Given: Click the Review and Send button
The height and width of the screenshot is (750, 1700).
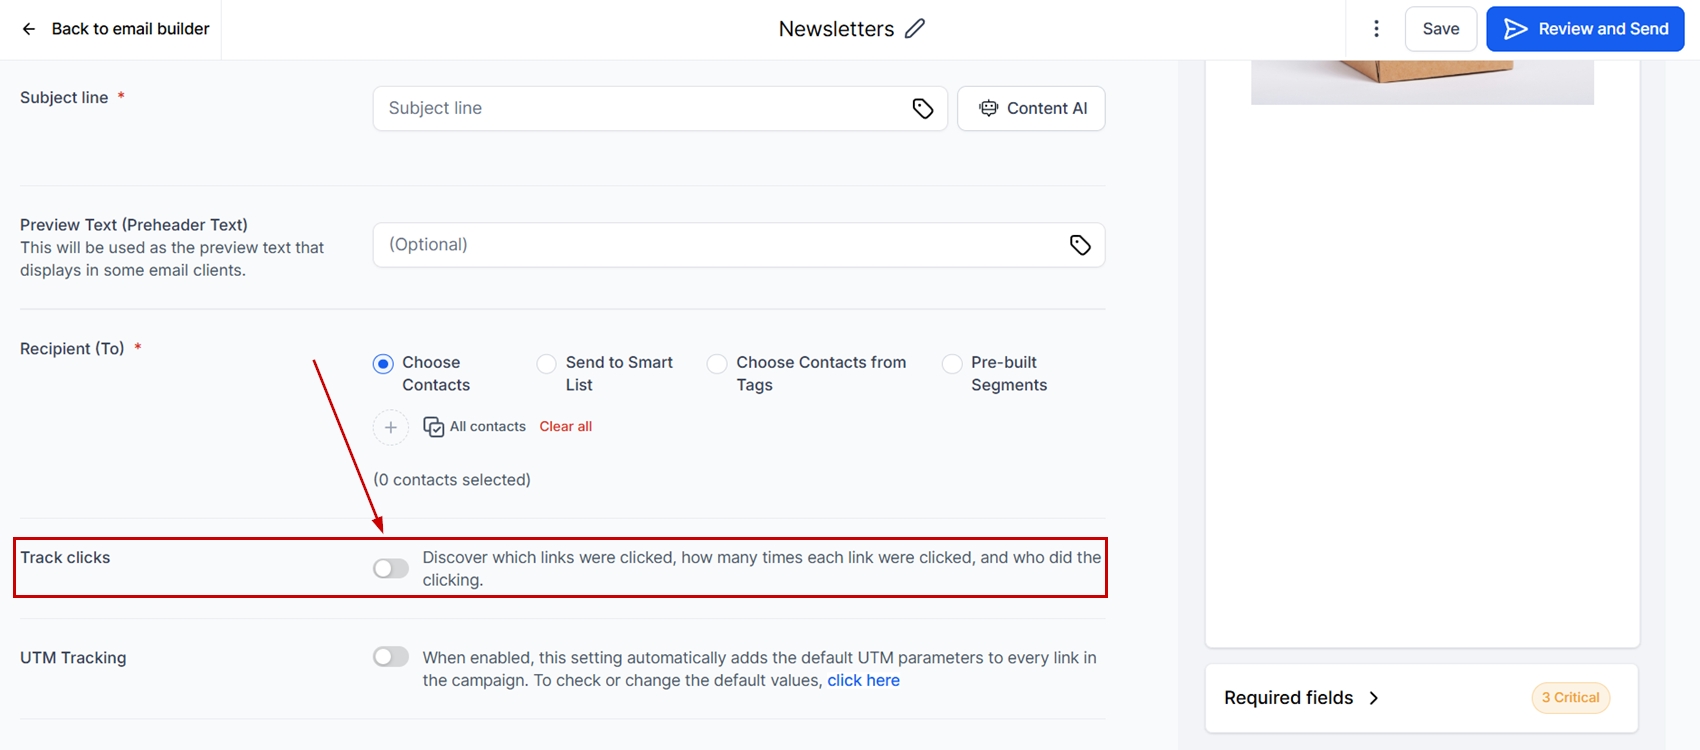Looking at the screenshot, I should point(1585,29).
